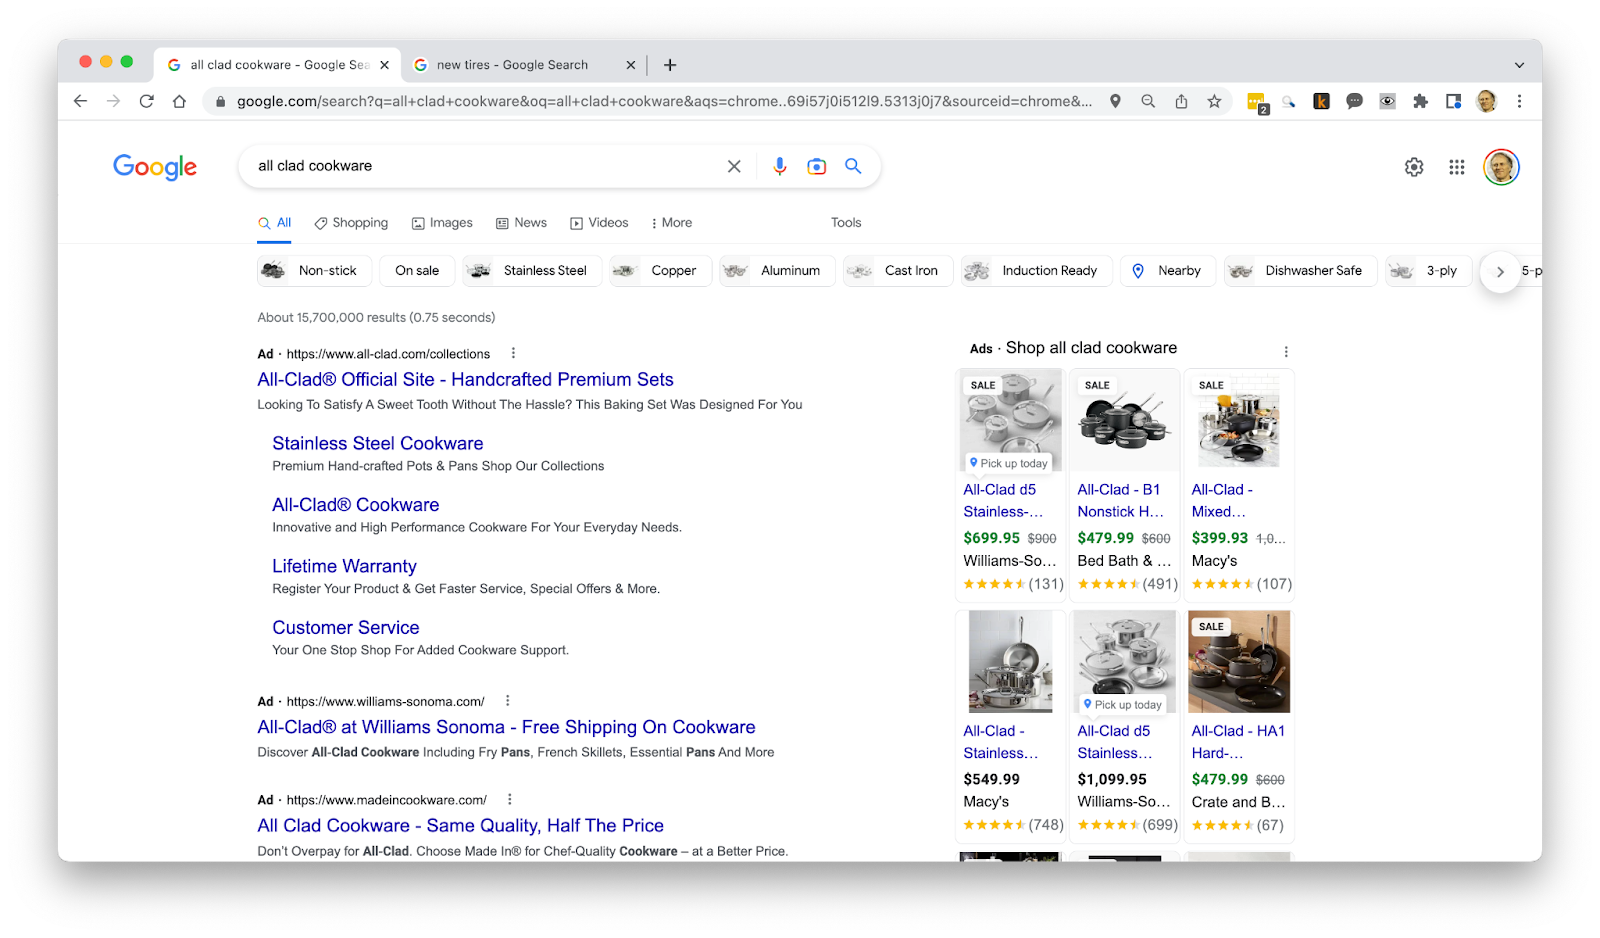This screenshot has height=938, width=1600.
Task: Apply the 3-ply filter chip
Action: [x=1428, y=271]
